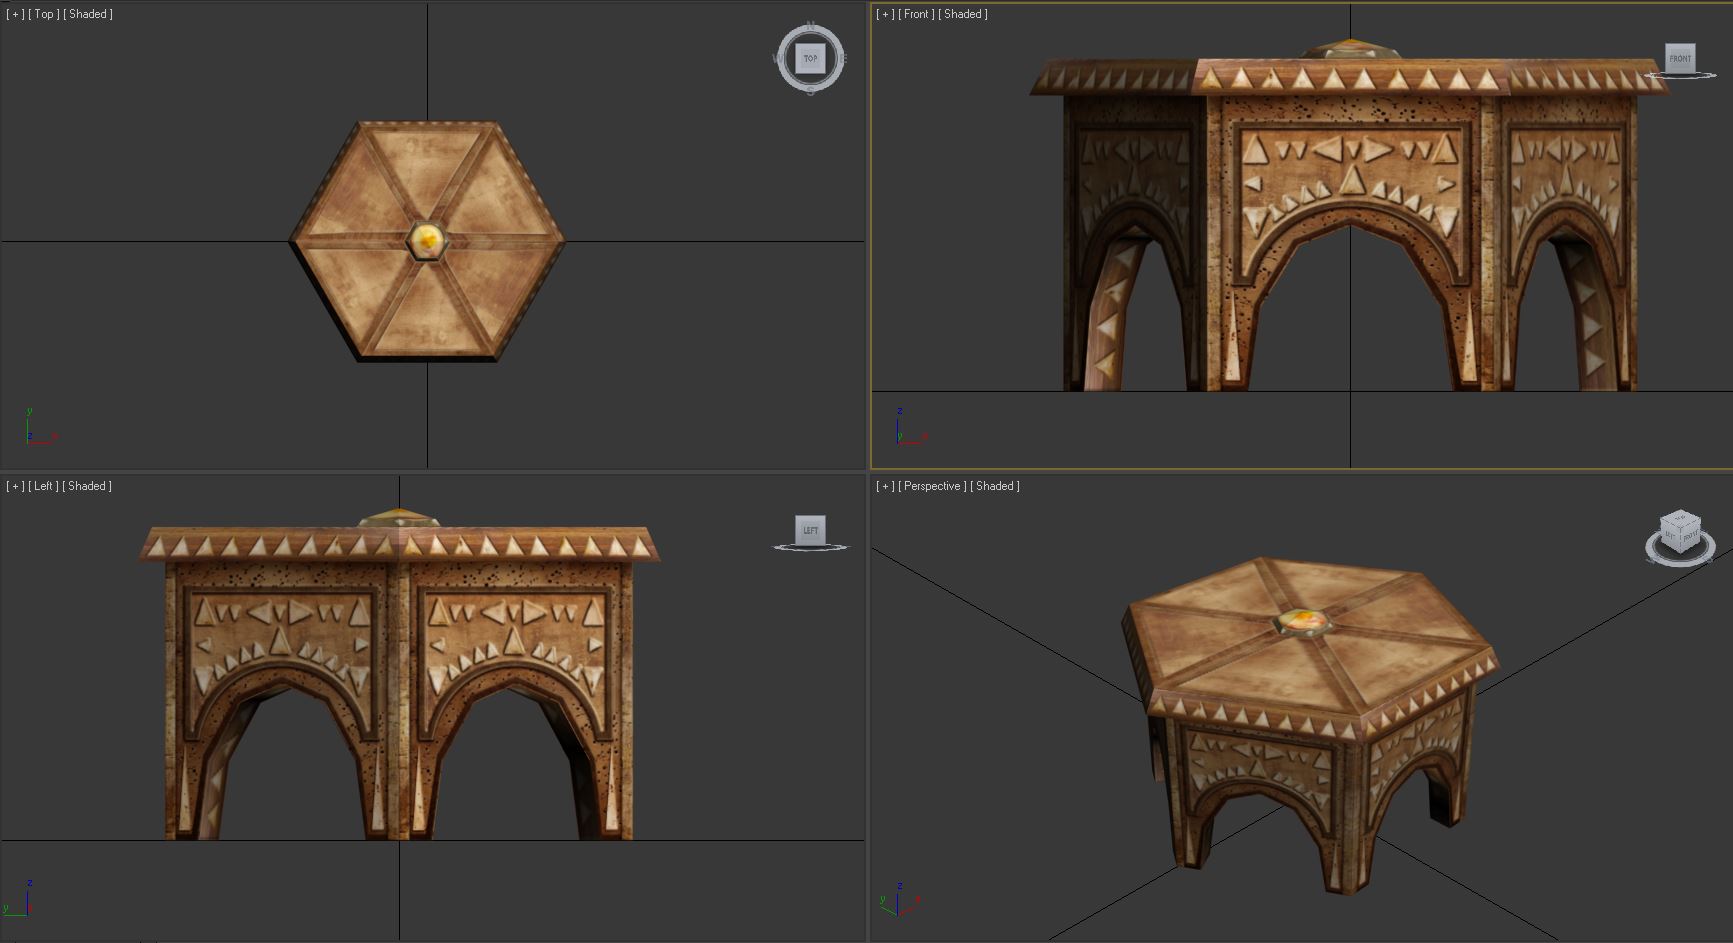Open the [Perspective] view label menu
Viewport: 1733px width, 943px height.
click(933, 486)
